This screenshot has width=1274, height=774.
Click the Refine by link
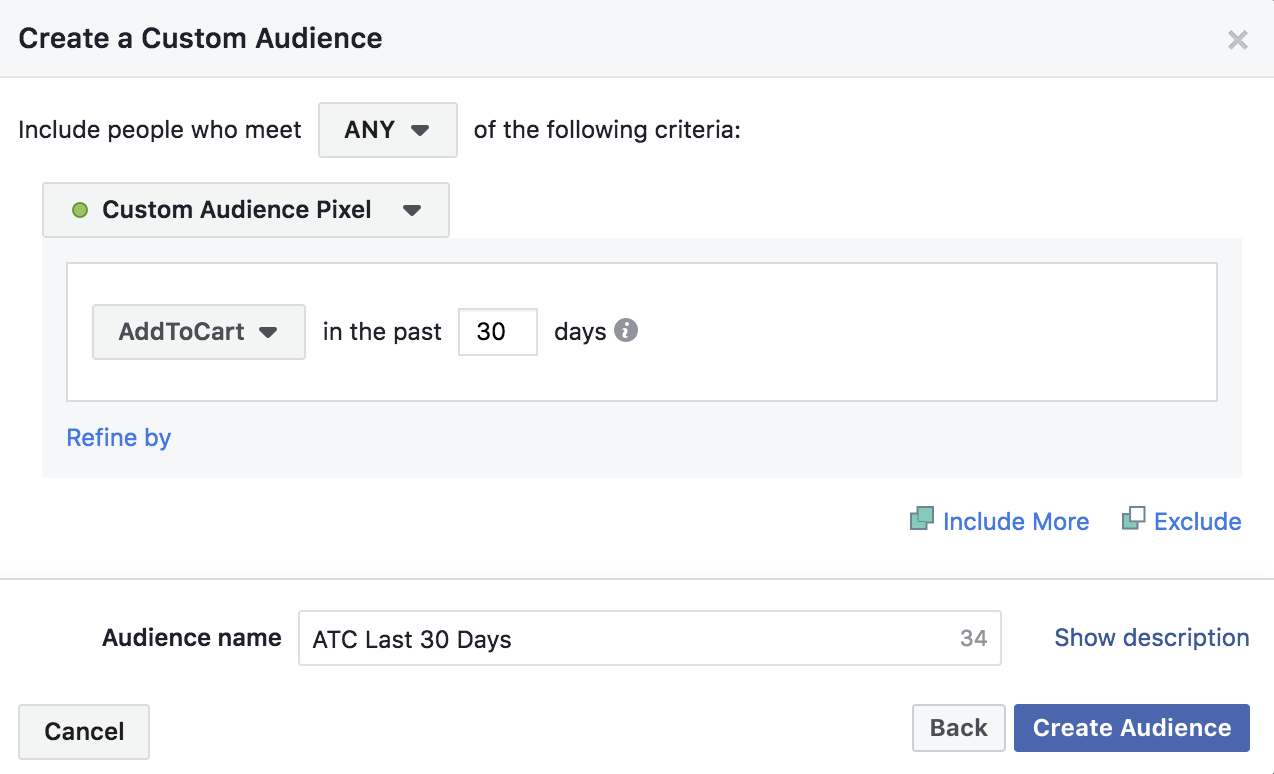119,438
